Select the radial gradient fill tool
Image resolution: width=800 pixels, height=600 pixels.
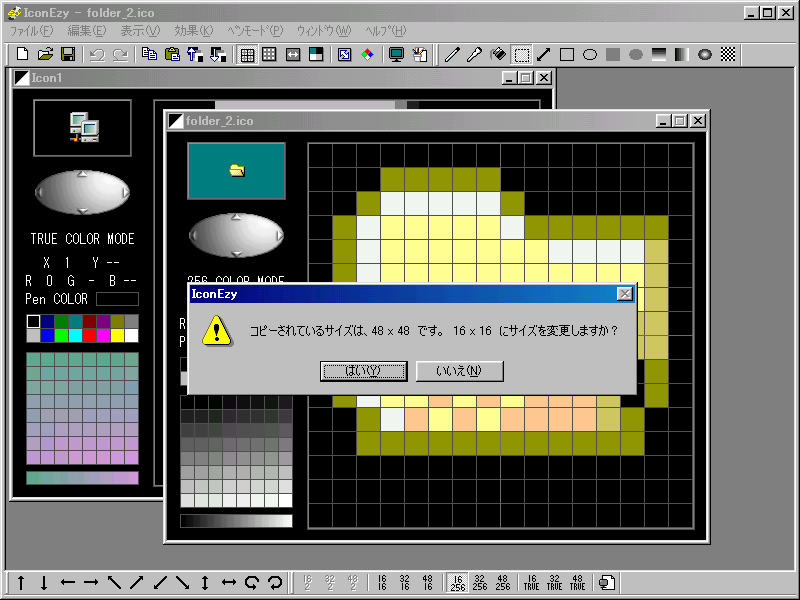[705, 54]
